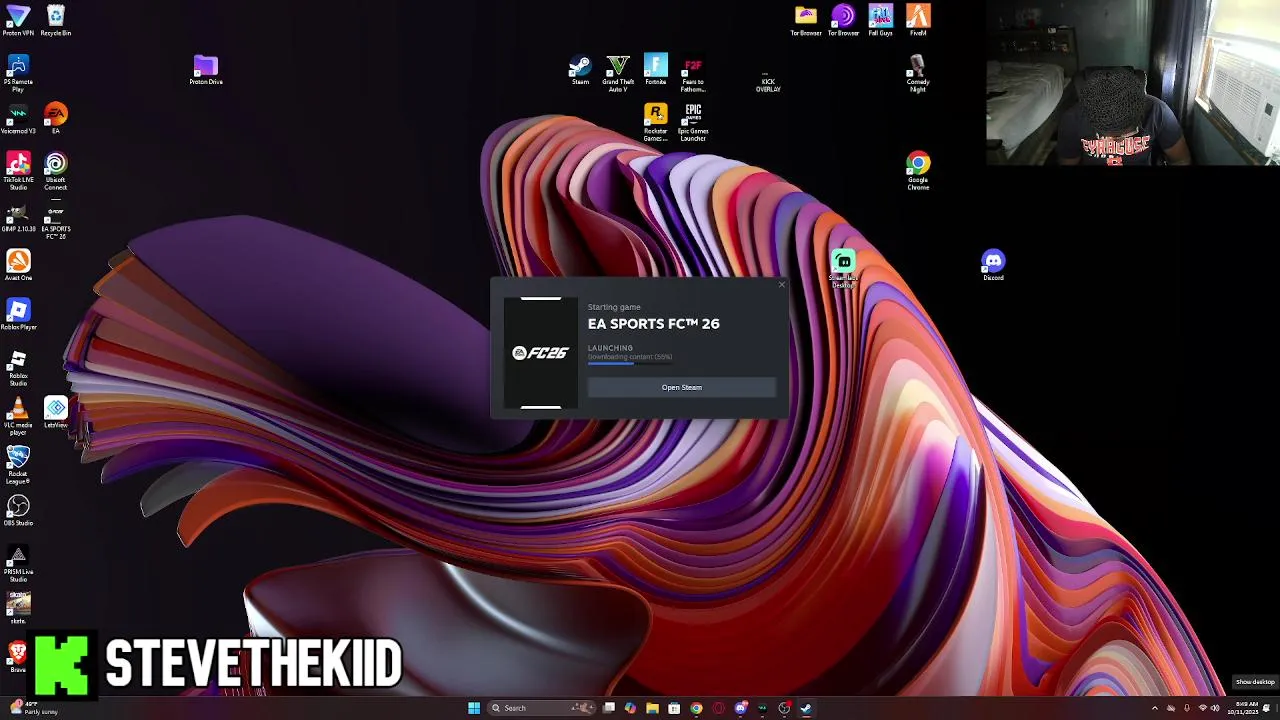Open the Steam desktop shortcut

(x=580, y=70)
